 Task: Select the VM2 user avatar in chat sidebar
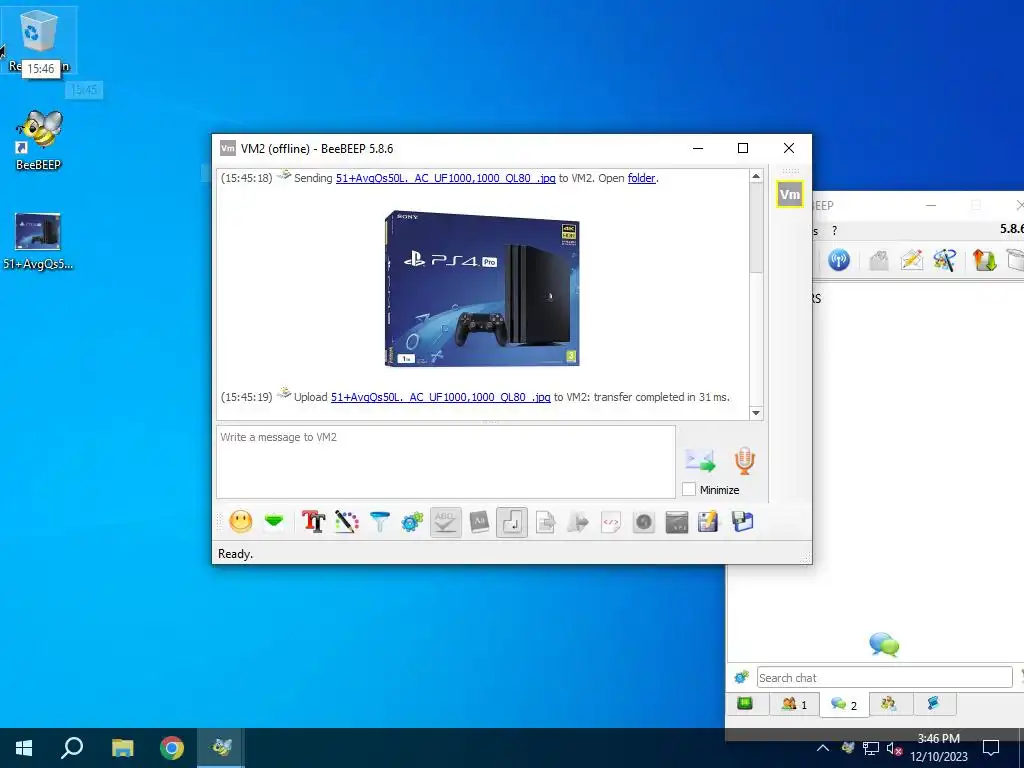point(790,195)
